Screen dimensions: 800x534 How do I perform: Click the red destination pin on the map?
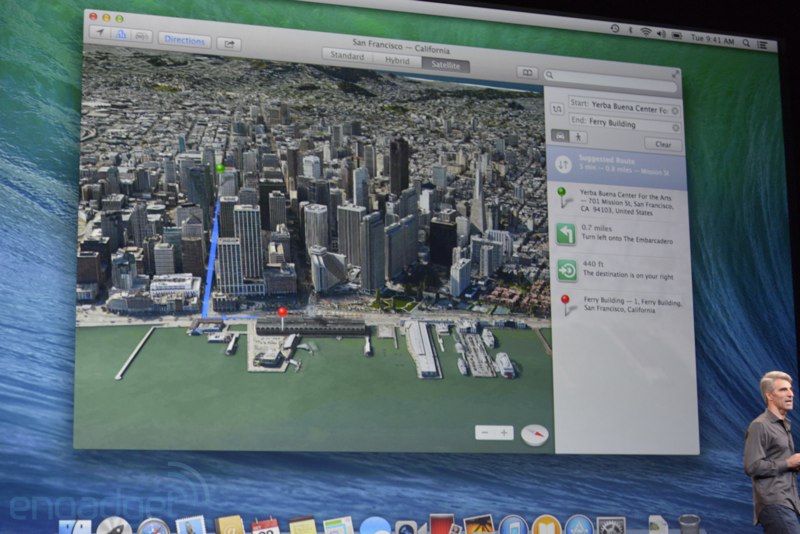282,314
